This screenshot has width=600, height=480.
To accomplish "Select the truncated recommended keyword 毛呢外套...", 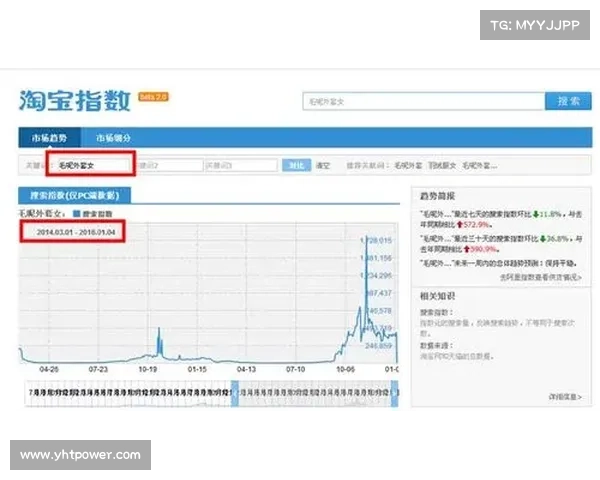I will click(479, 166).
